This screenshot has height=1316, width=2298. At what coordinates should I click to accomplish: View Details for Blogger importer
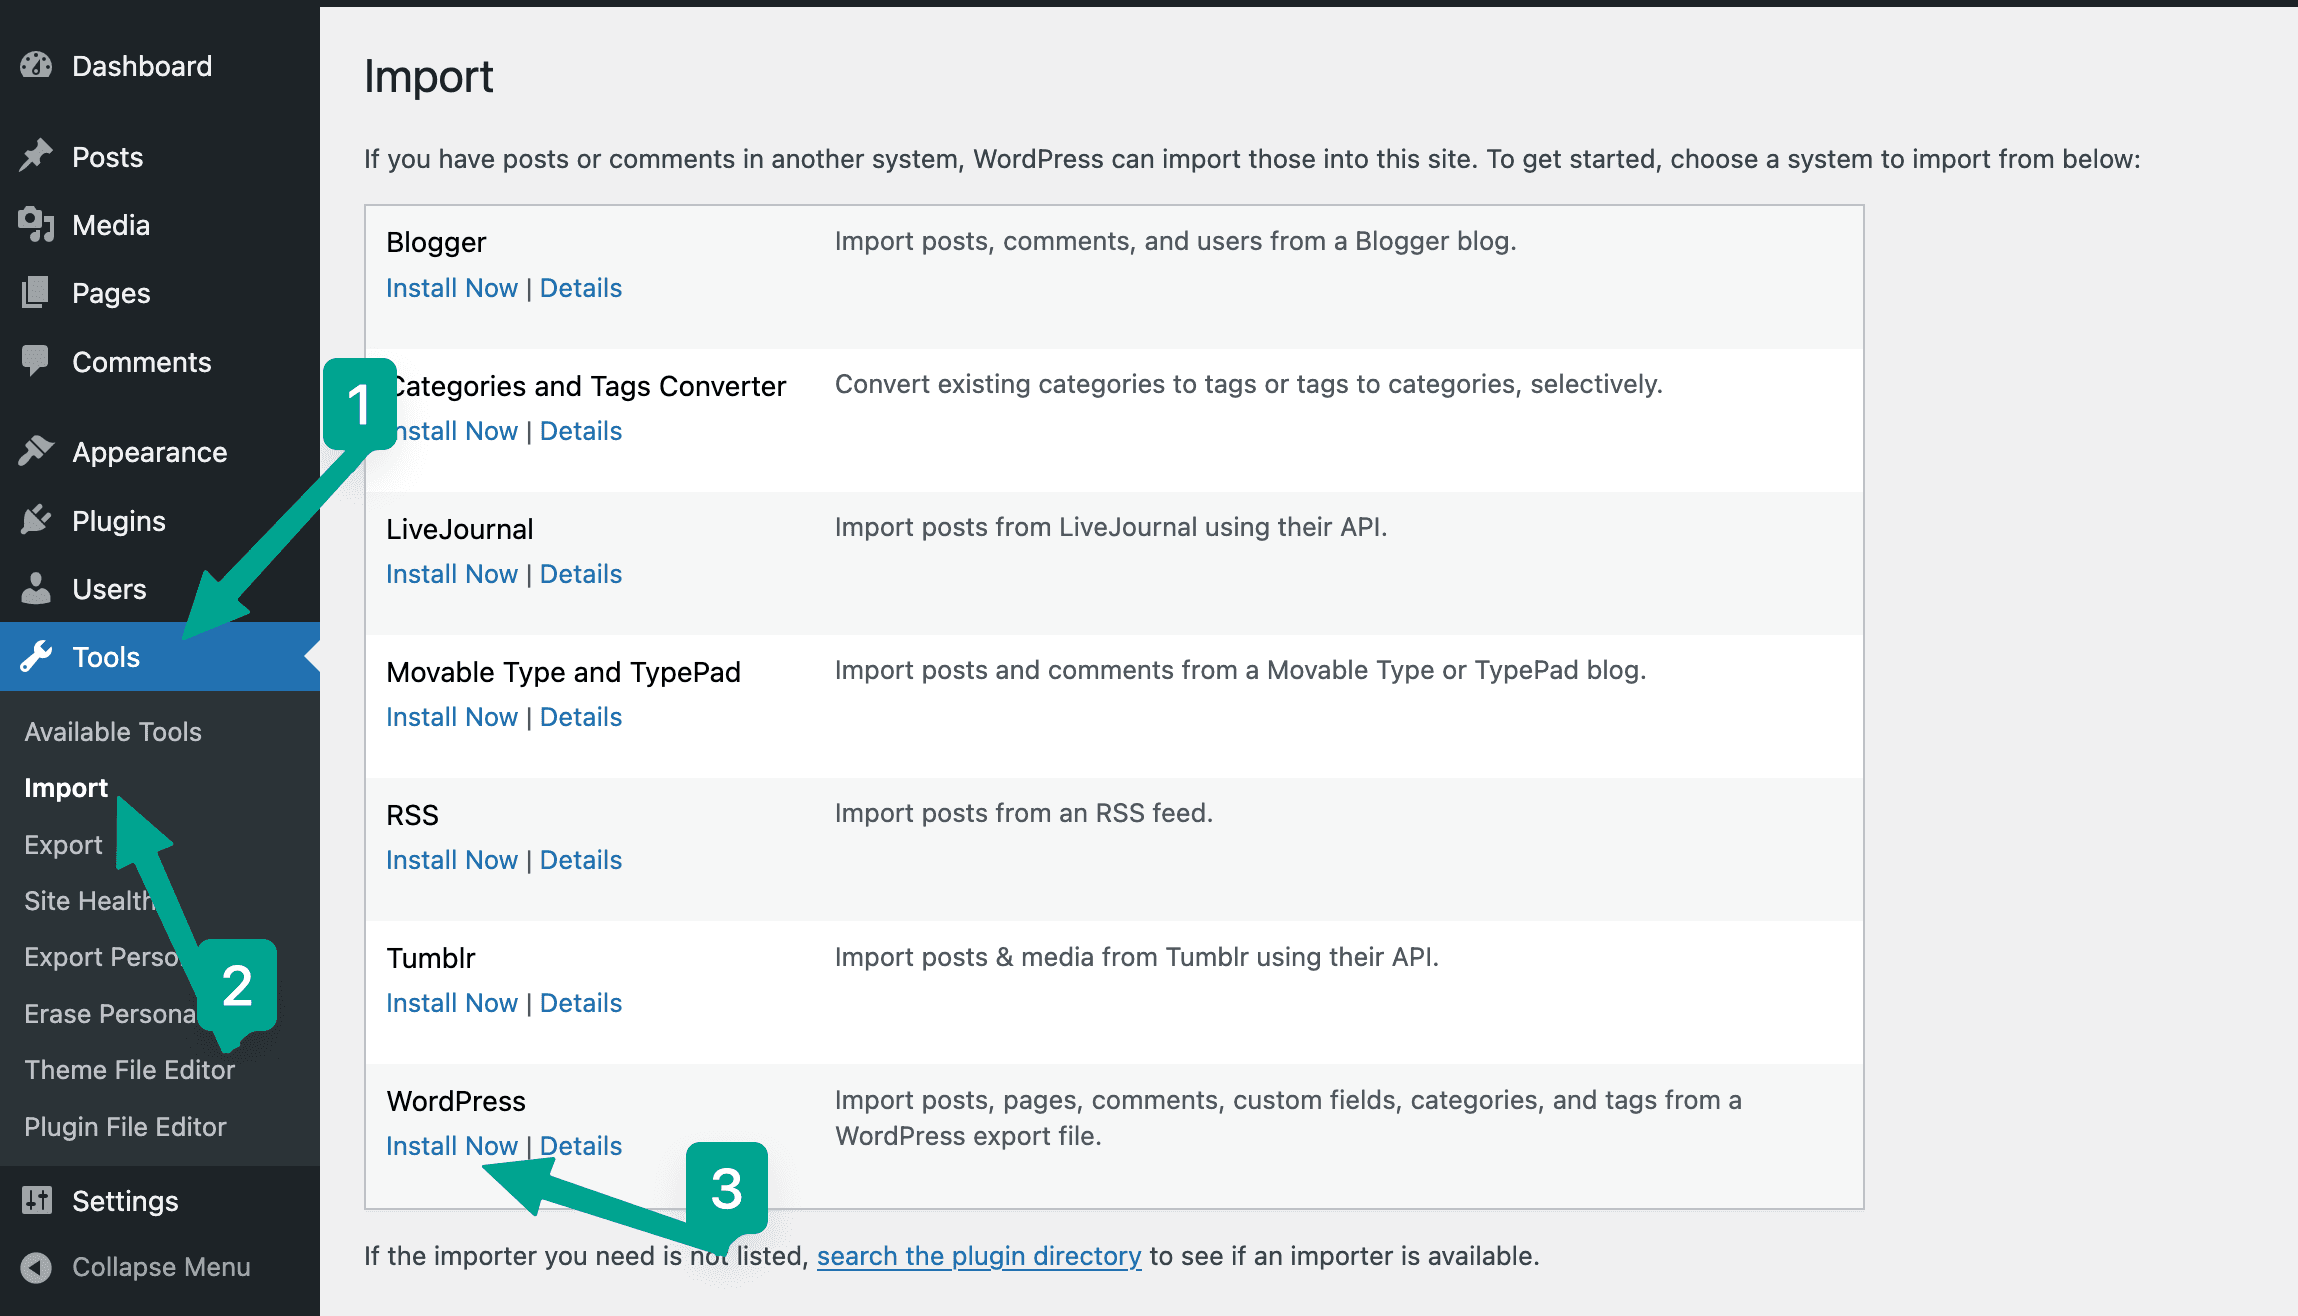(580, 288)
